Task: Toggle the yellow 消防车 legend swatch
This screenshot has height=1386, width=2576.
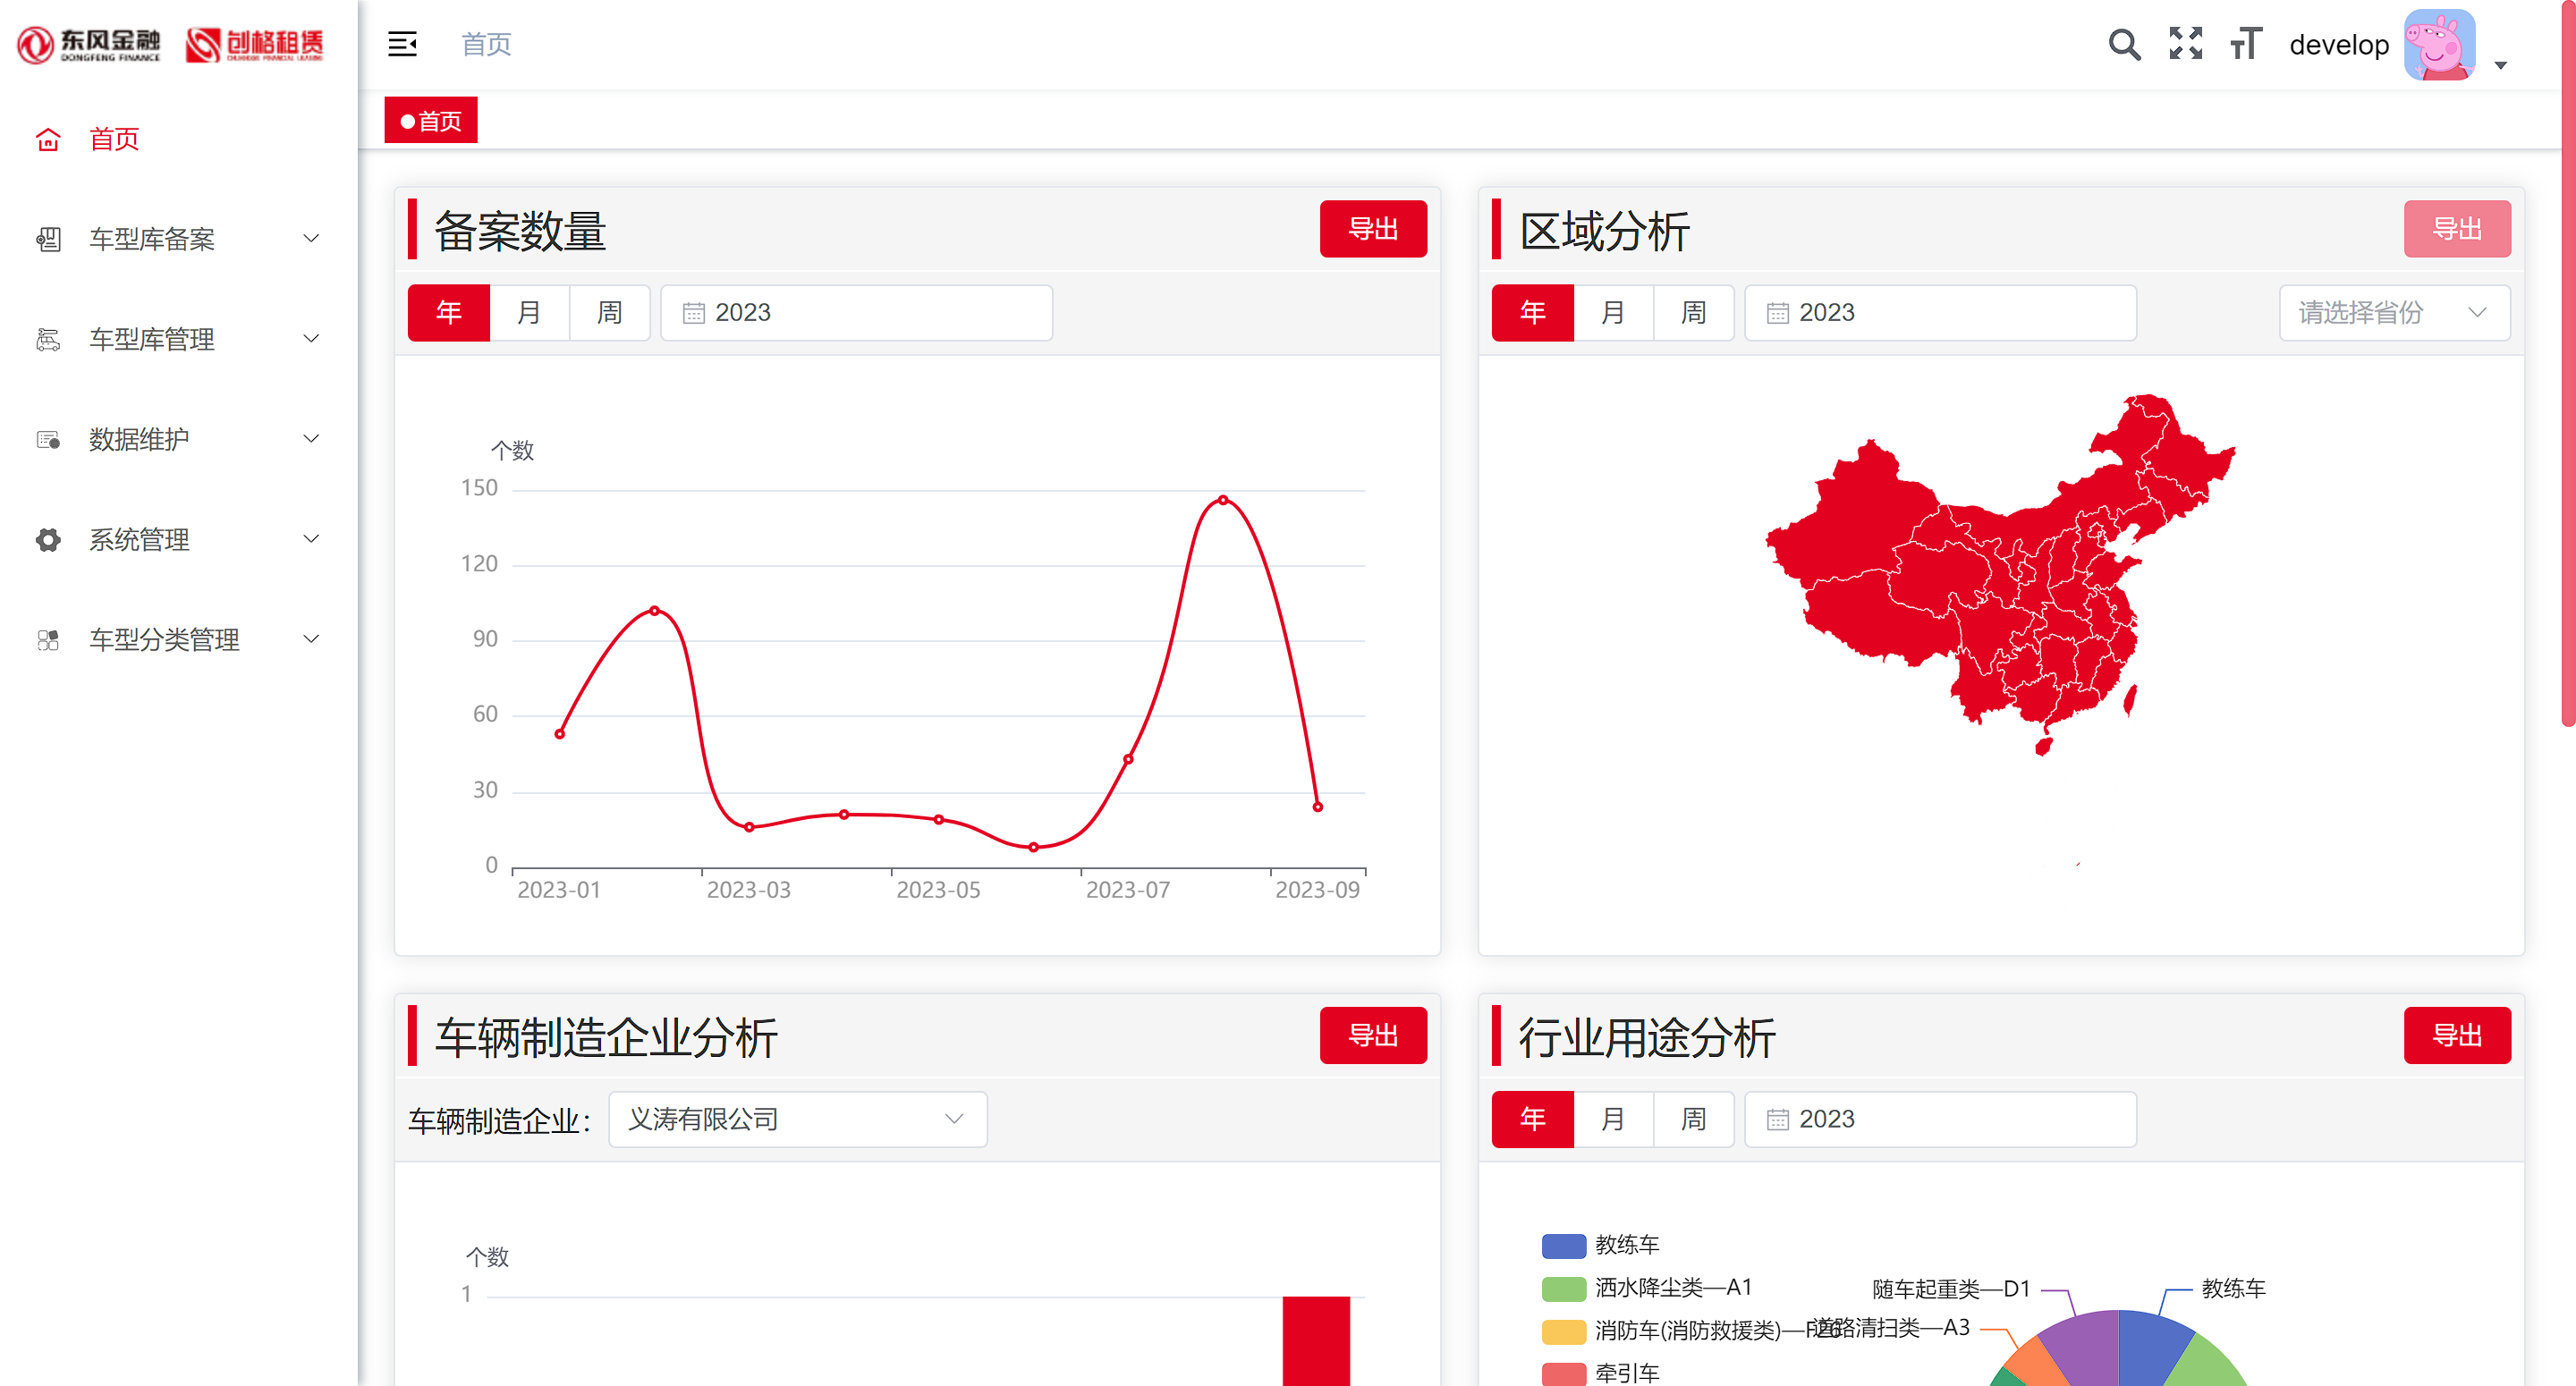Action: pyautogui.click(x=1563, y=1331)
